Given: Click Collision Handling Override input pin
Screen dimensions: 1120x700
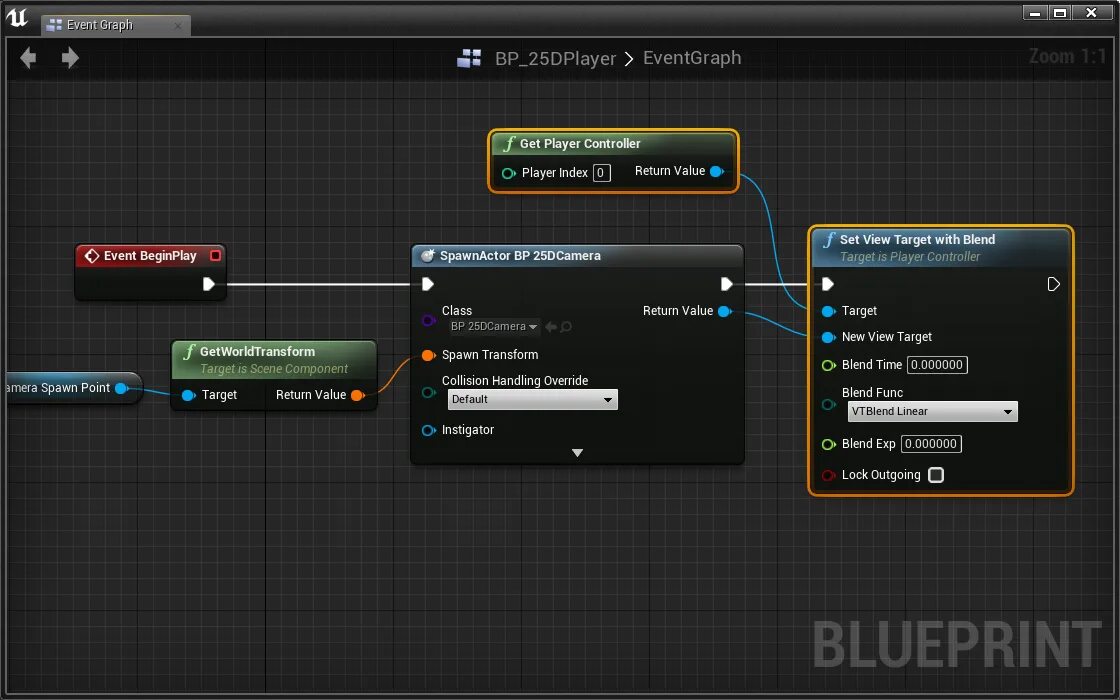Looking at the screenshot, I should coord(429,392).
